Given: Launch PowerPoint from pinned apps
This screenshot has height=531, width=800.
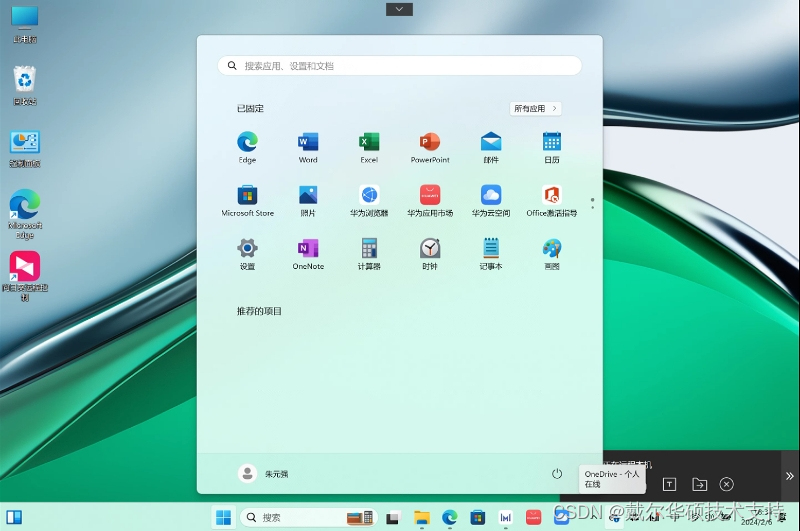Looking at the screenshot, I should 430,147.
